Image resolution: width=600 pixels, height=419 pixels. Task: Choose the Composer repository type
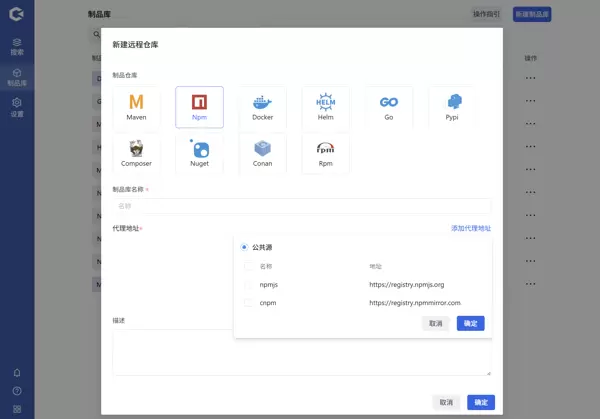136,153
